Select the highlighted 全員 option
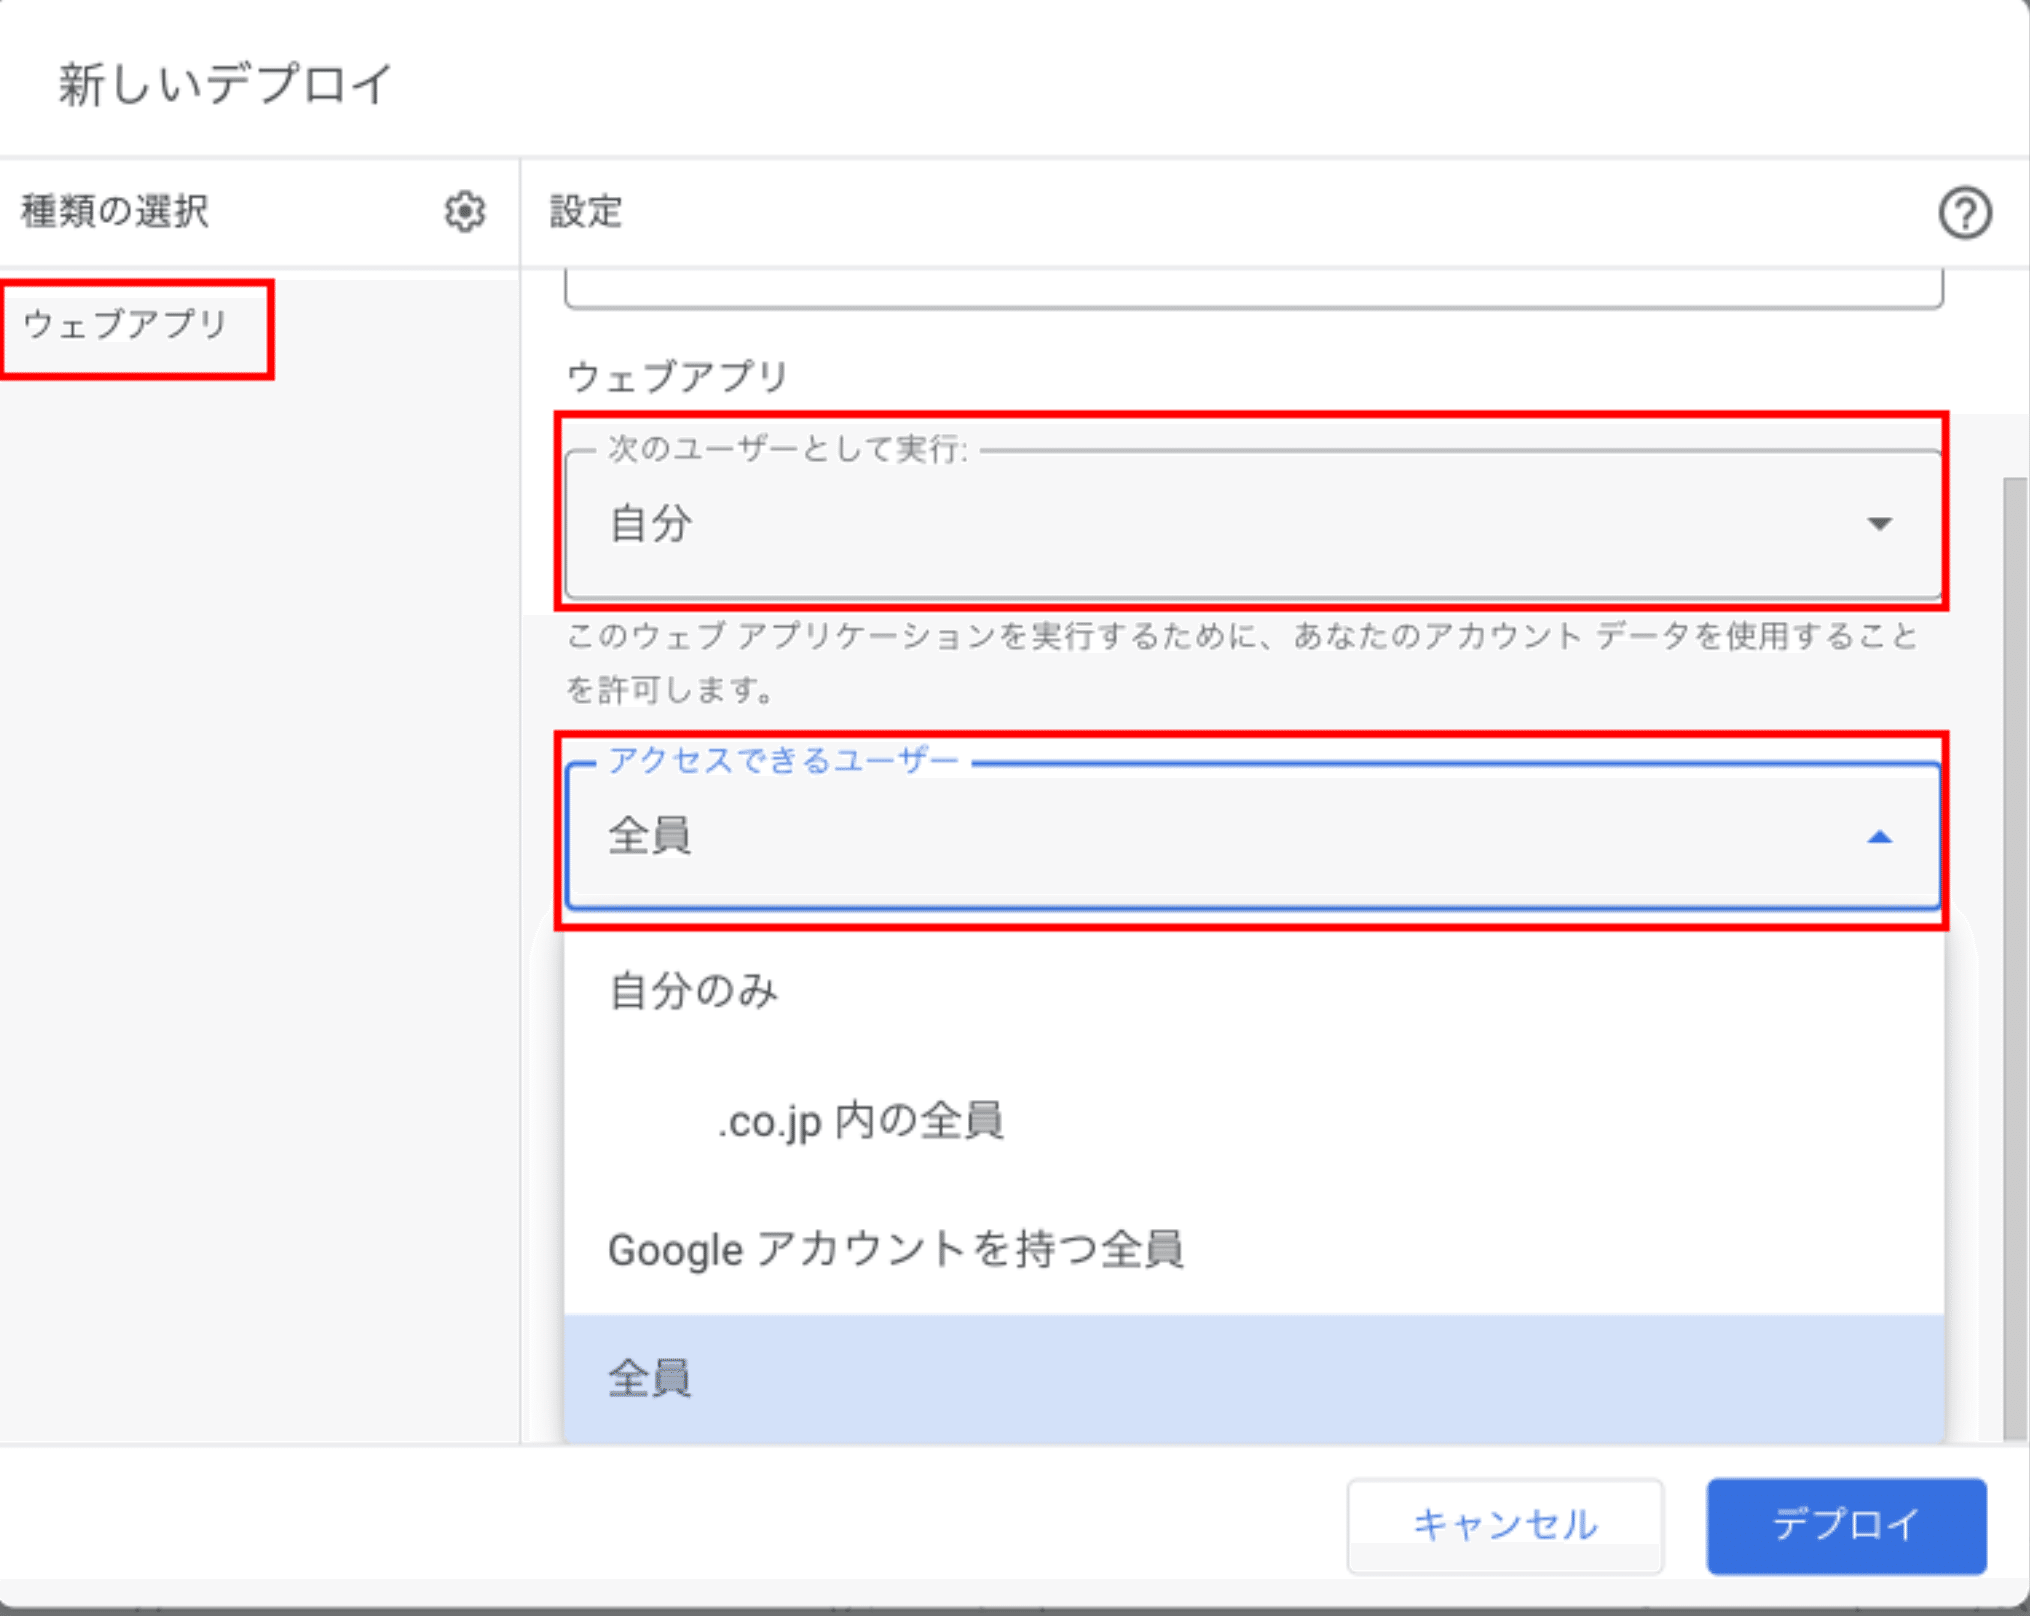This screenshot has height=1616, width=2030. (650, 1379)
